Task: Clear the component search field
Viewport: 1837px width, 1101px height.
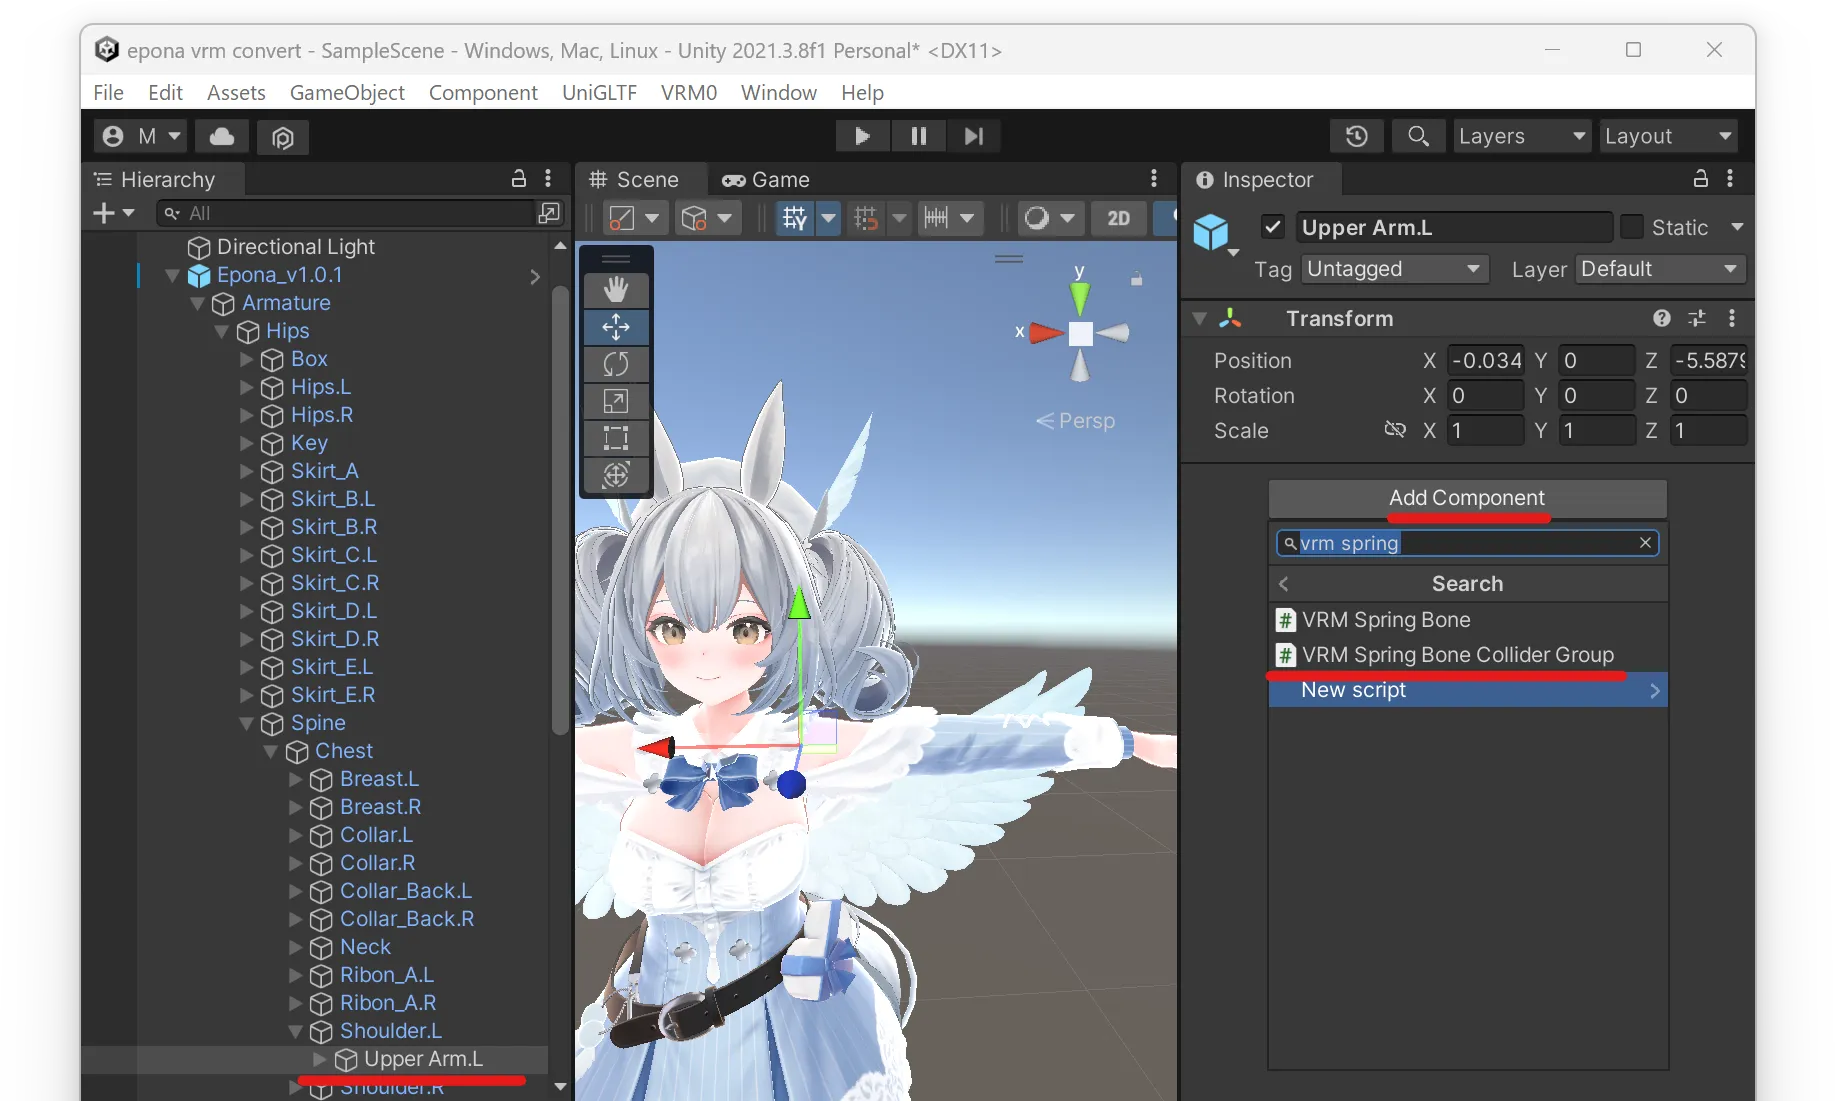Action: click(x=1645, y=543)
